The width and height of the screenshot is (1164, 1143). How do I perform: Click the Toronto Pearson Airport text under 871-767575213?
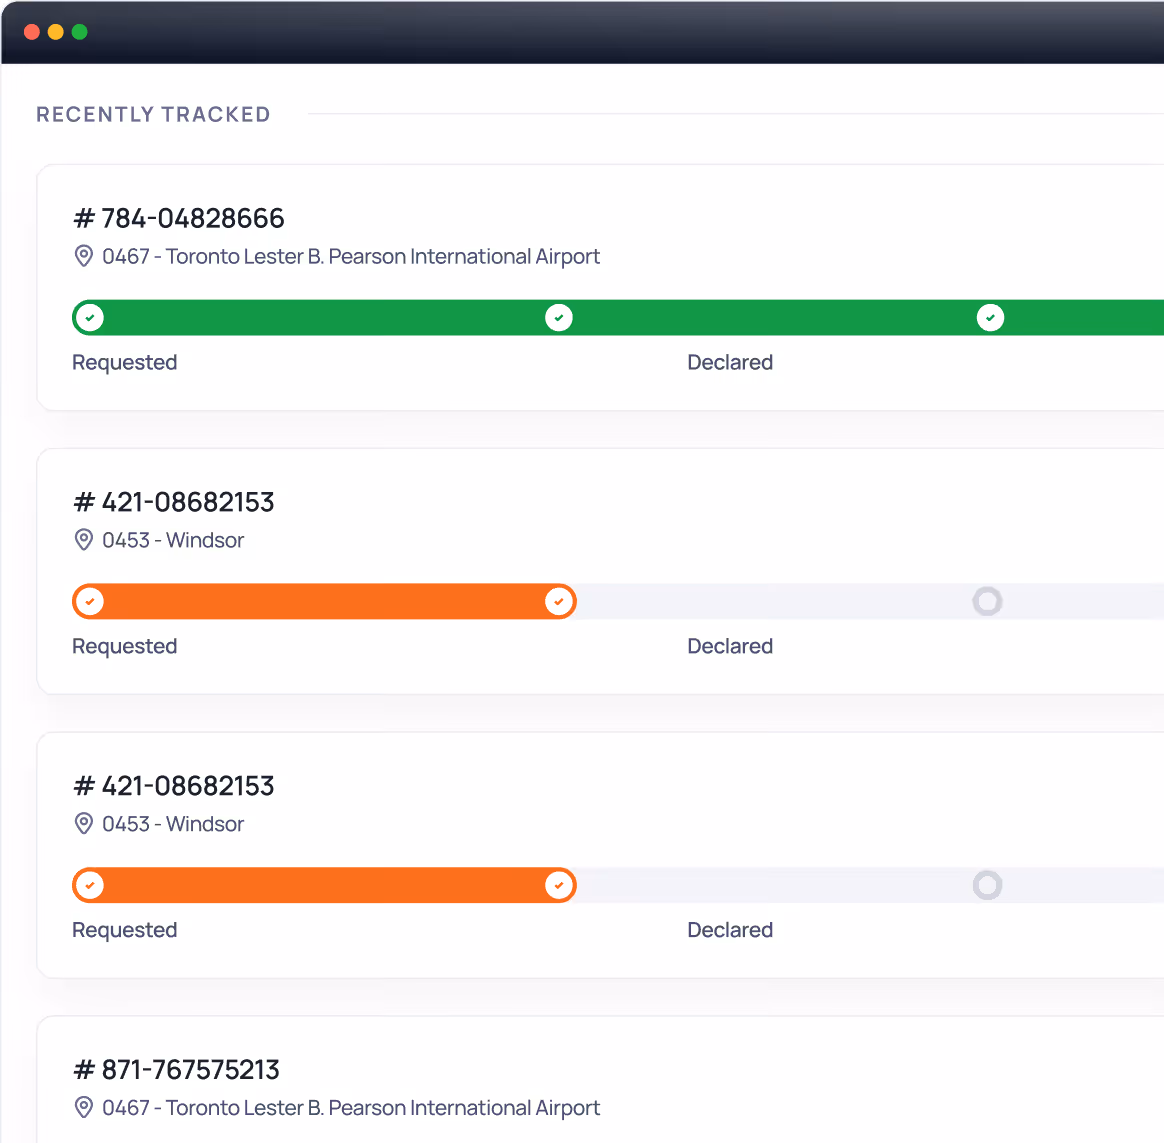point(351,1108)
